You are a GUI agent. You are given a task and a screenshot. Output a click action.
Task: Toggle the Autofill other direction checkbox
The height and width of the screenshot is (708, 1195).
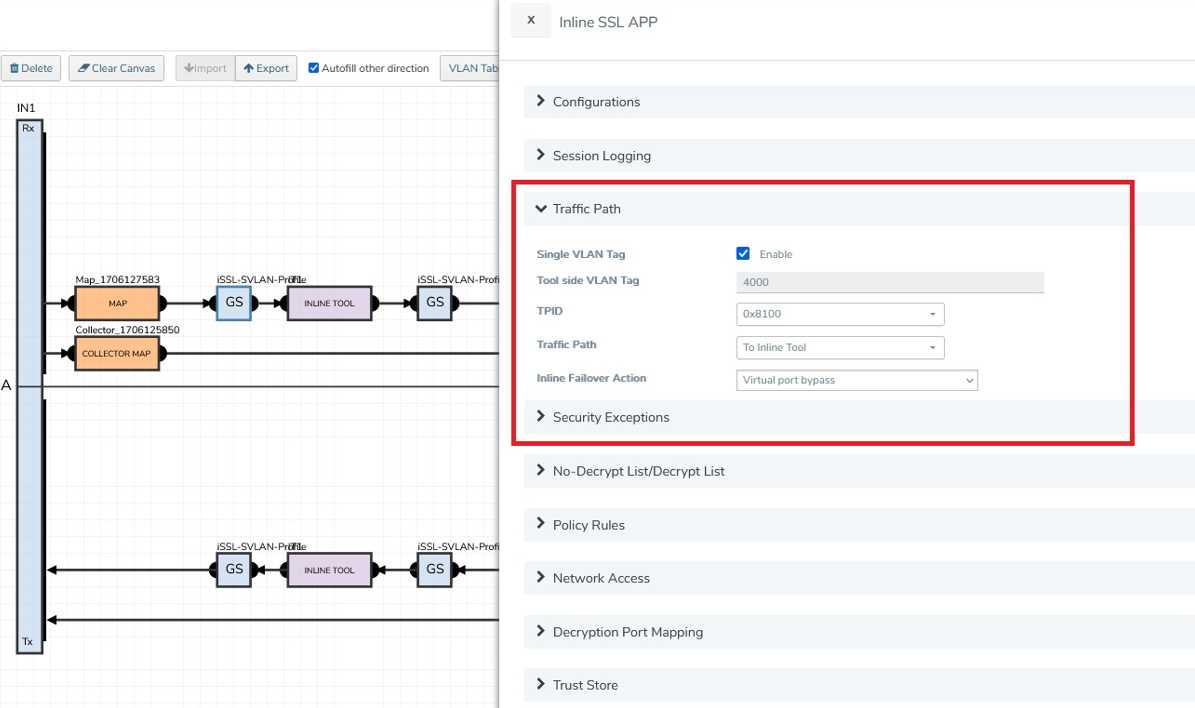[313, 68]
